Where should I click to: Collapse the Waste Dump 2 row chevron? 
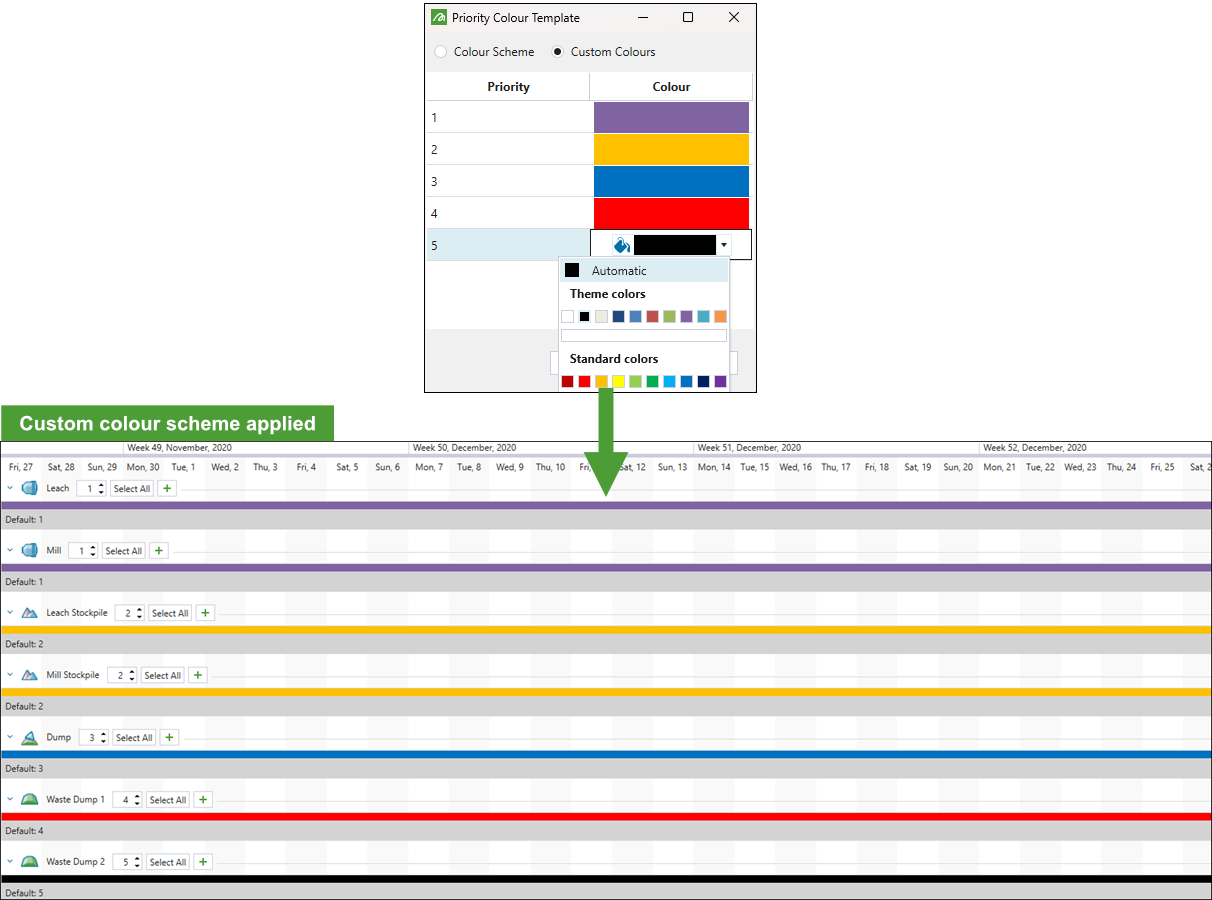[10, 861]
